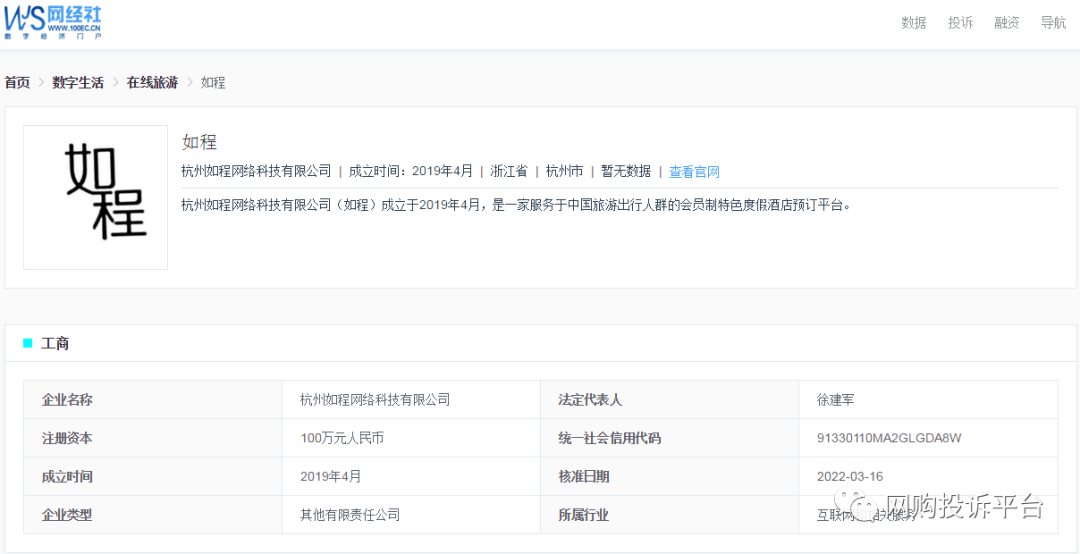Click the 企业类型 label cell
Viewport: 1080px width, 554px height.
pos(153,514)
